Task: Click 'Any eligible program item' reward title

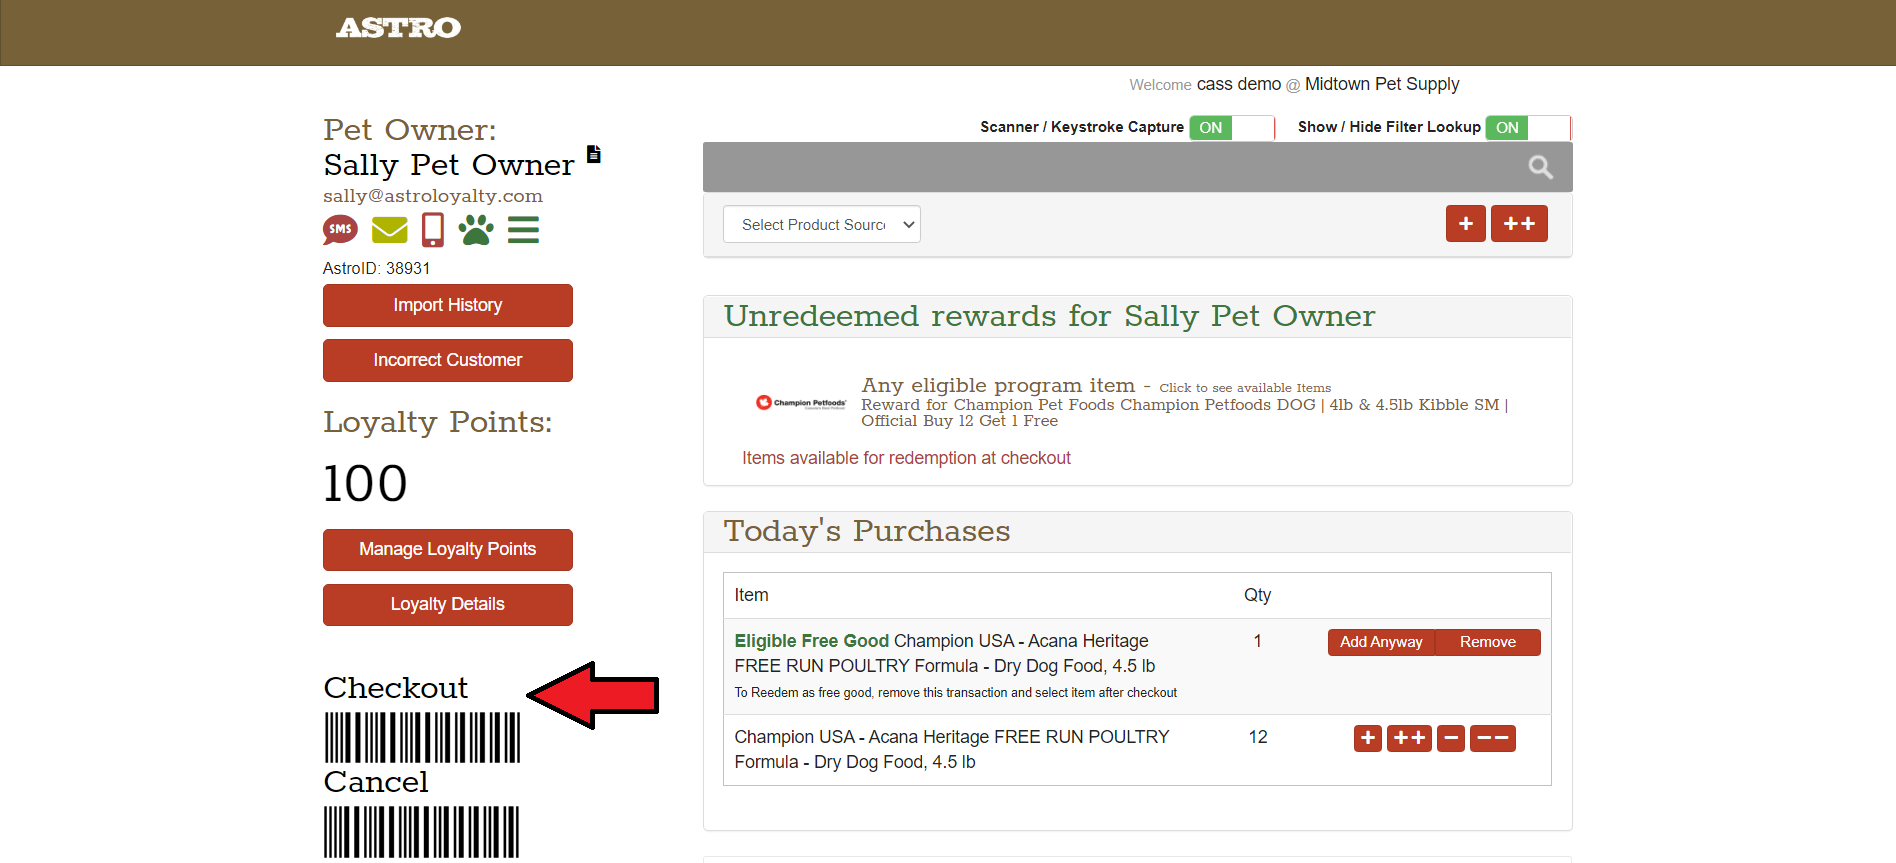Action: (998, 385)
